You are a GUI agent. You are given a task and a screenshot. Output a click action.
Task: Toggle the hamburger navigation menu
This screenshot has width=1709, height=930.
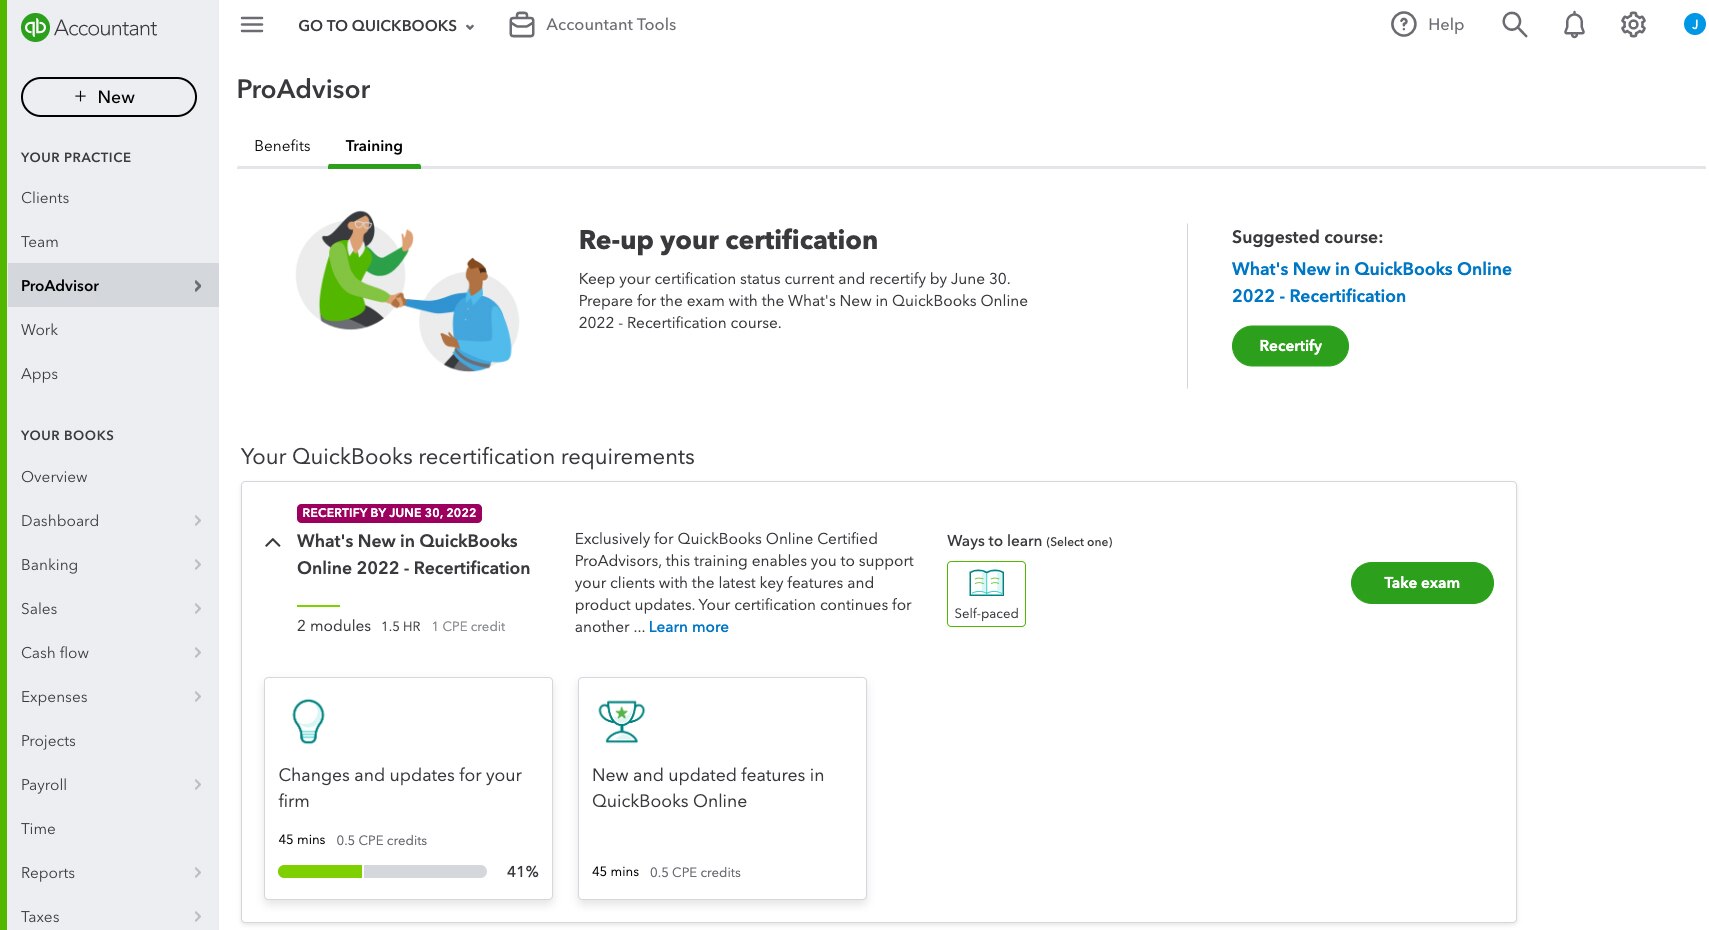pos(252,24)
